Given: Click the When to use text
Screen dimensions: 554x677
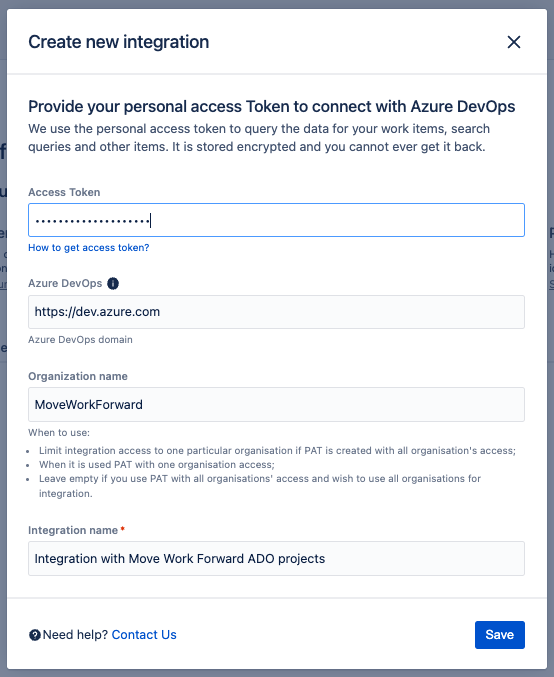Looking at the screenshot, I should tap(59, 433).
